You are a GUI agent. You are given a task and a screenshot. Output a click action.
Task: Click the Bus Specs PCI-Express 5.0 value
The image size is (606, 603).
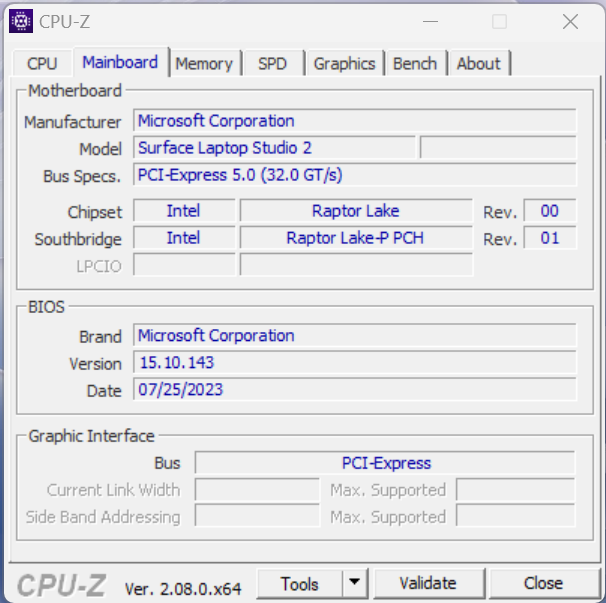pos(354,175)
